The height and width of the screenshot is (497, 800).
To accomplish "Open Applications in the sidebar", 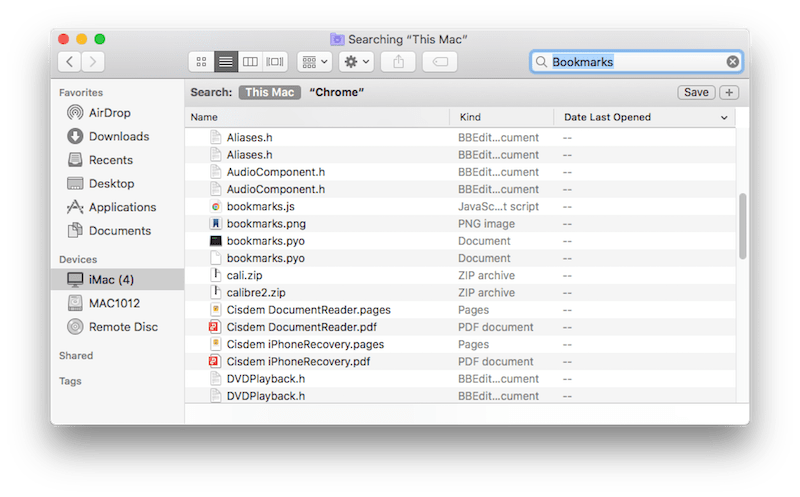I will pos(122,207).
